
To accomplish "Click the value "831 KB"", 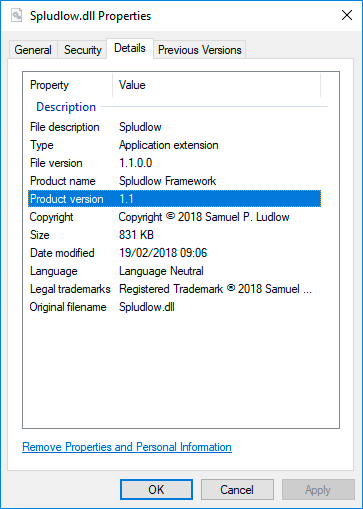I will [x=136, y=235].
